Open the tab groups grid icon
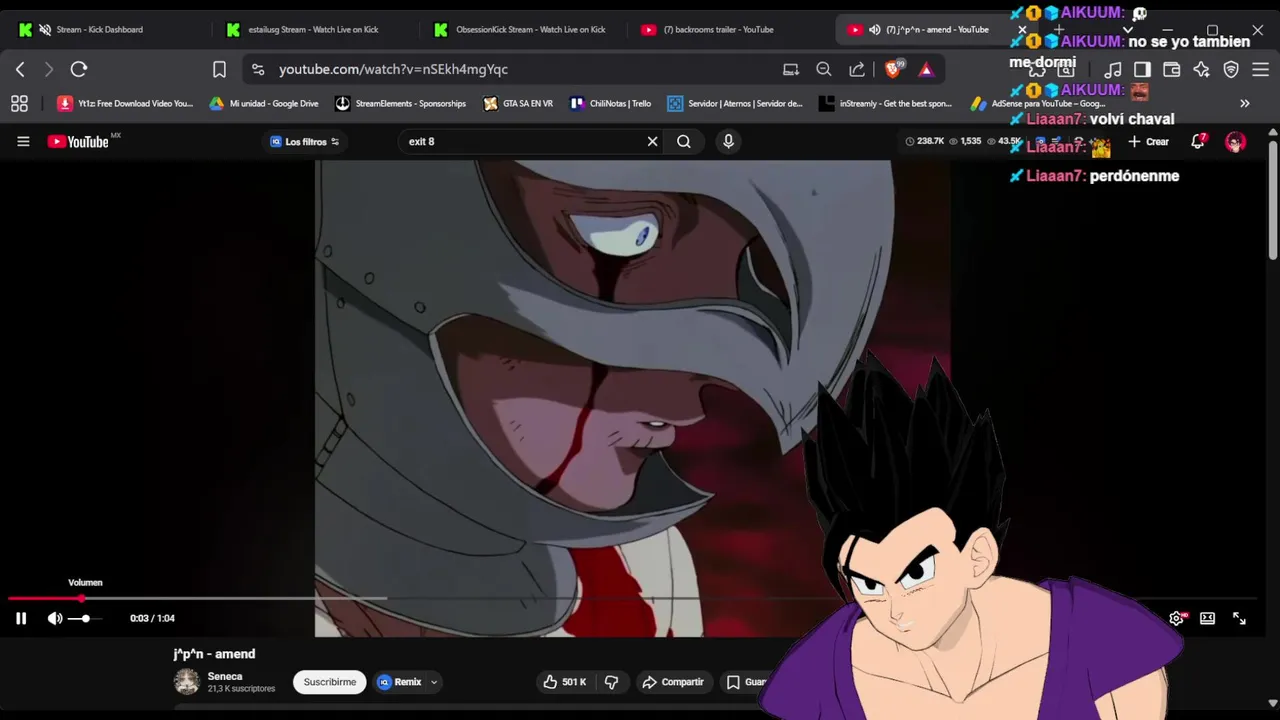1280x720 pixels. click(x=19, y=103)
